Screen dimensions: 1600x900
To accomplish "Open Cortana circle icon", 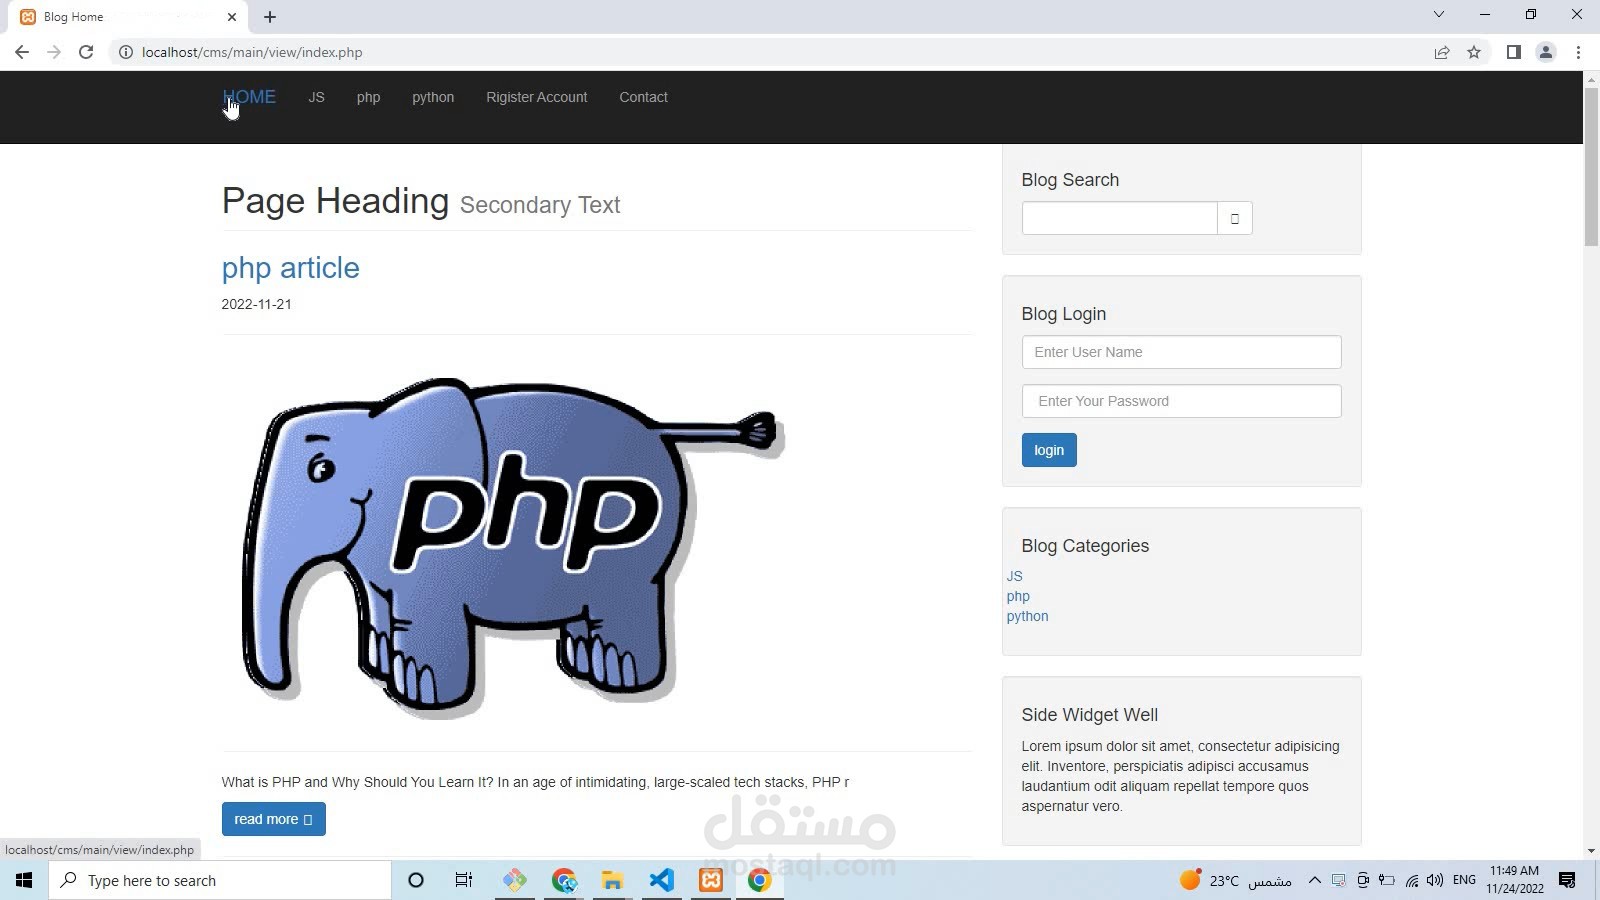I will pos(416,880).
